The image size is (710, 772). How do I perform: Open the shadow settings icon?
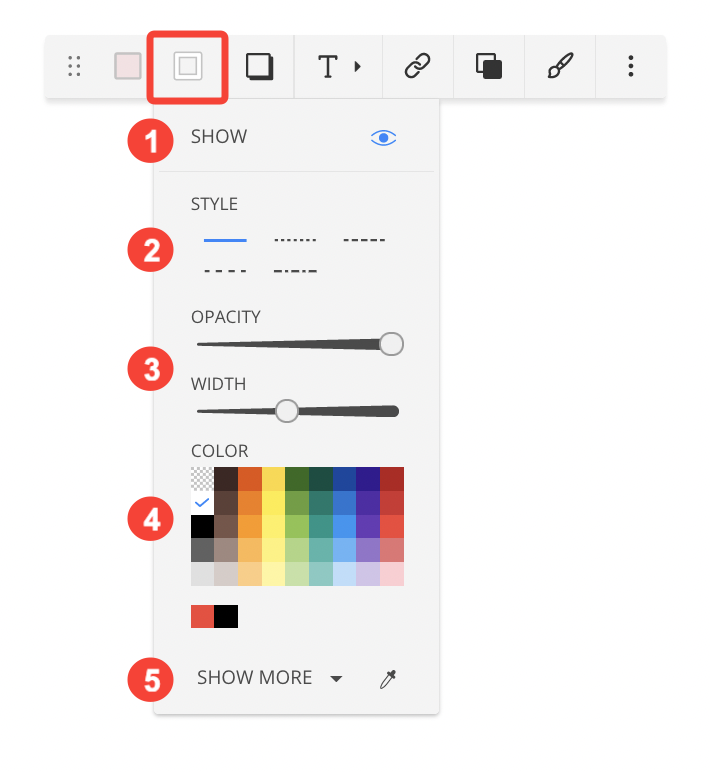tap(259, 66)
